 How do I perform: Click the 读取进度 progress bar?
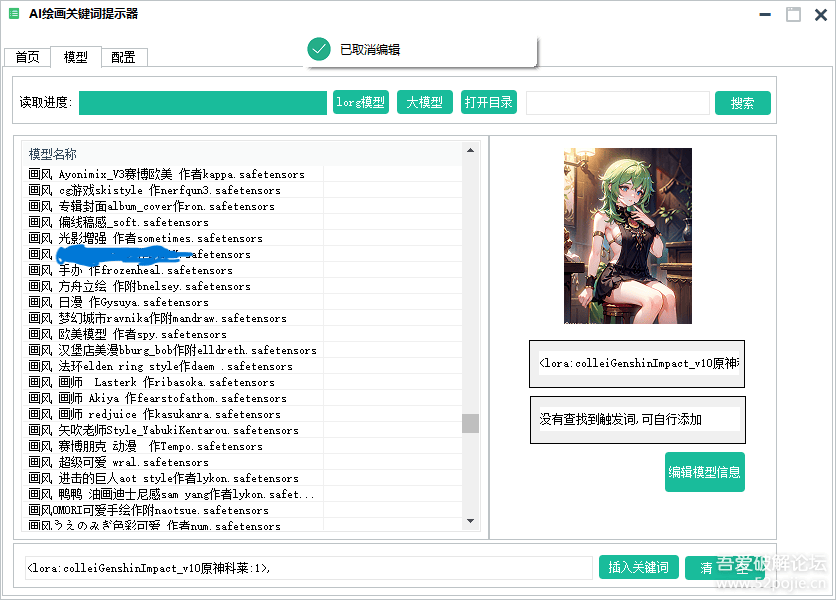click(x=203, y=103)
